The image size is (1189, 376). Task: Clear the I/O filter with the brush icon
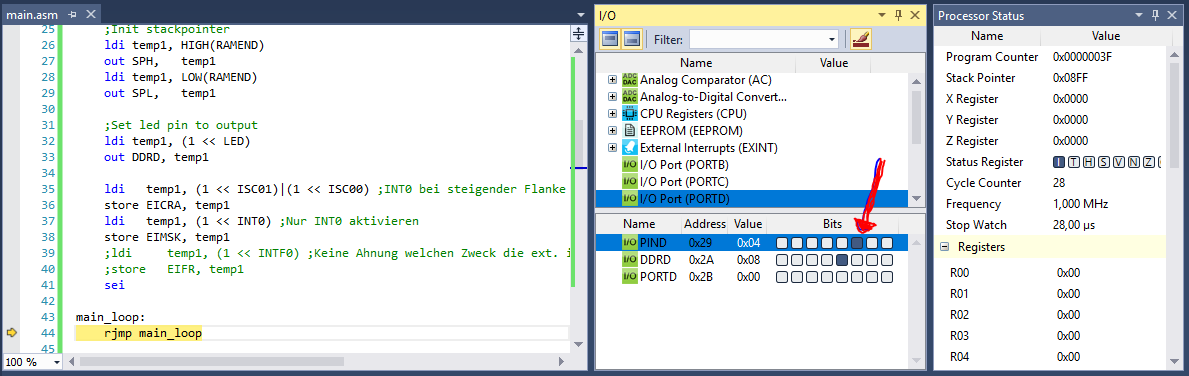[861, 39]
